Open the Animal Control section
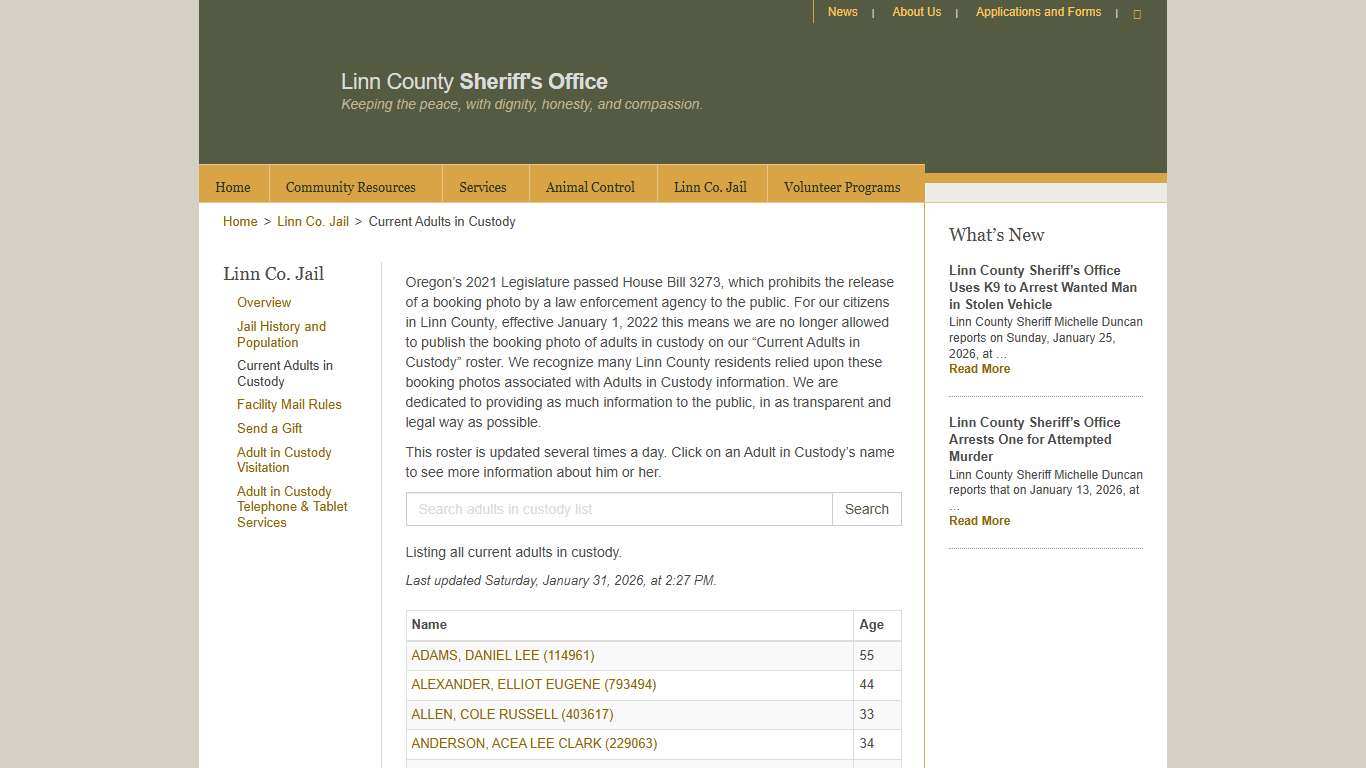Image resolution: width=1366 pixels, height=768 pixels. pos(590,187)
